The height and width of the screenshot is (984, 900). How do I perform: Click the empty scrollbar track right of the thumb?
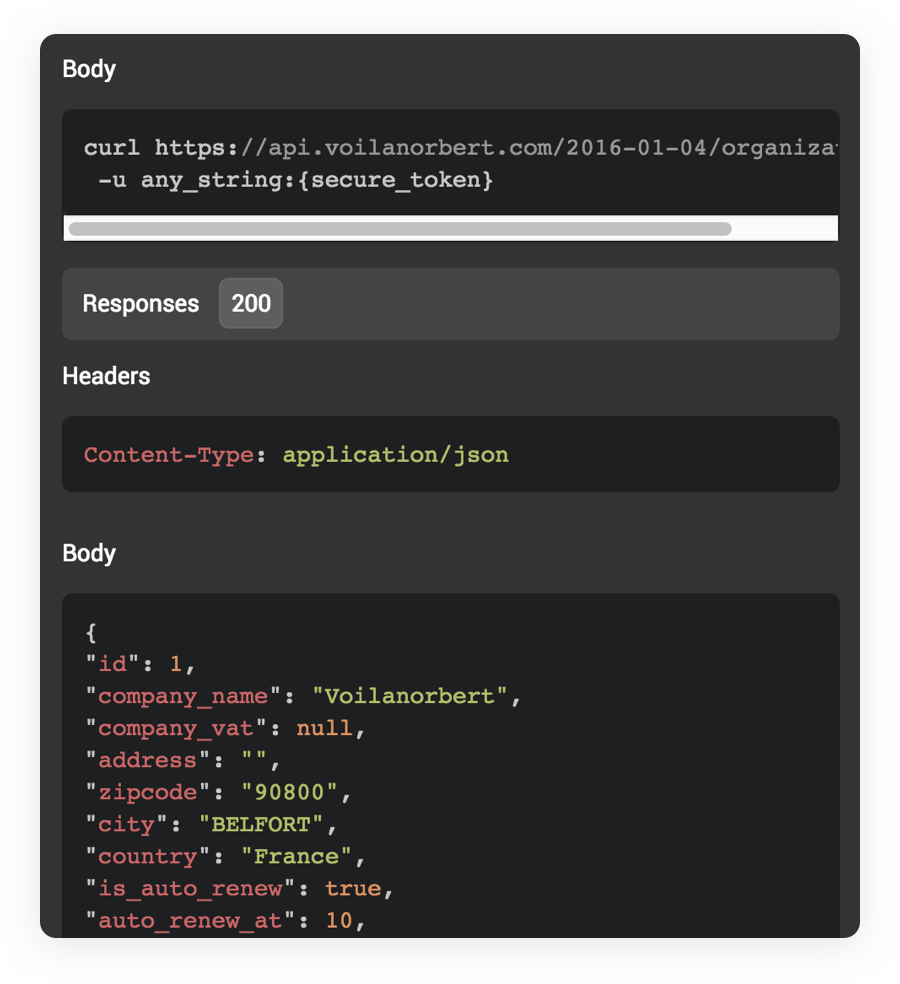784,228
